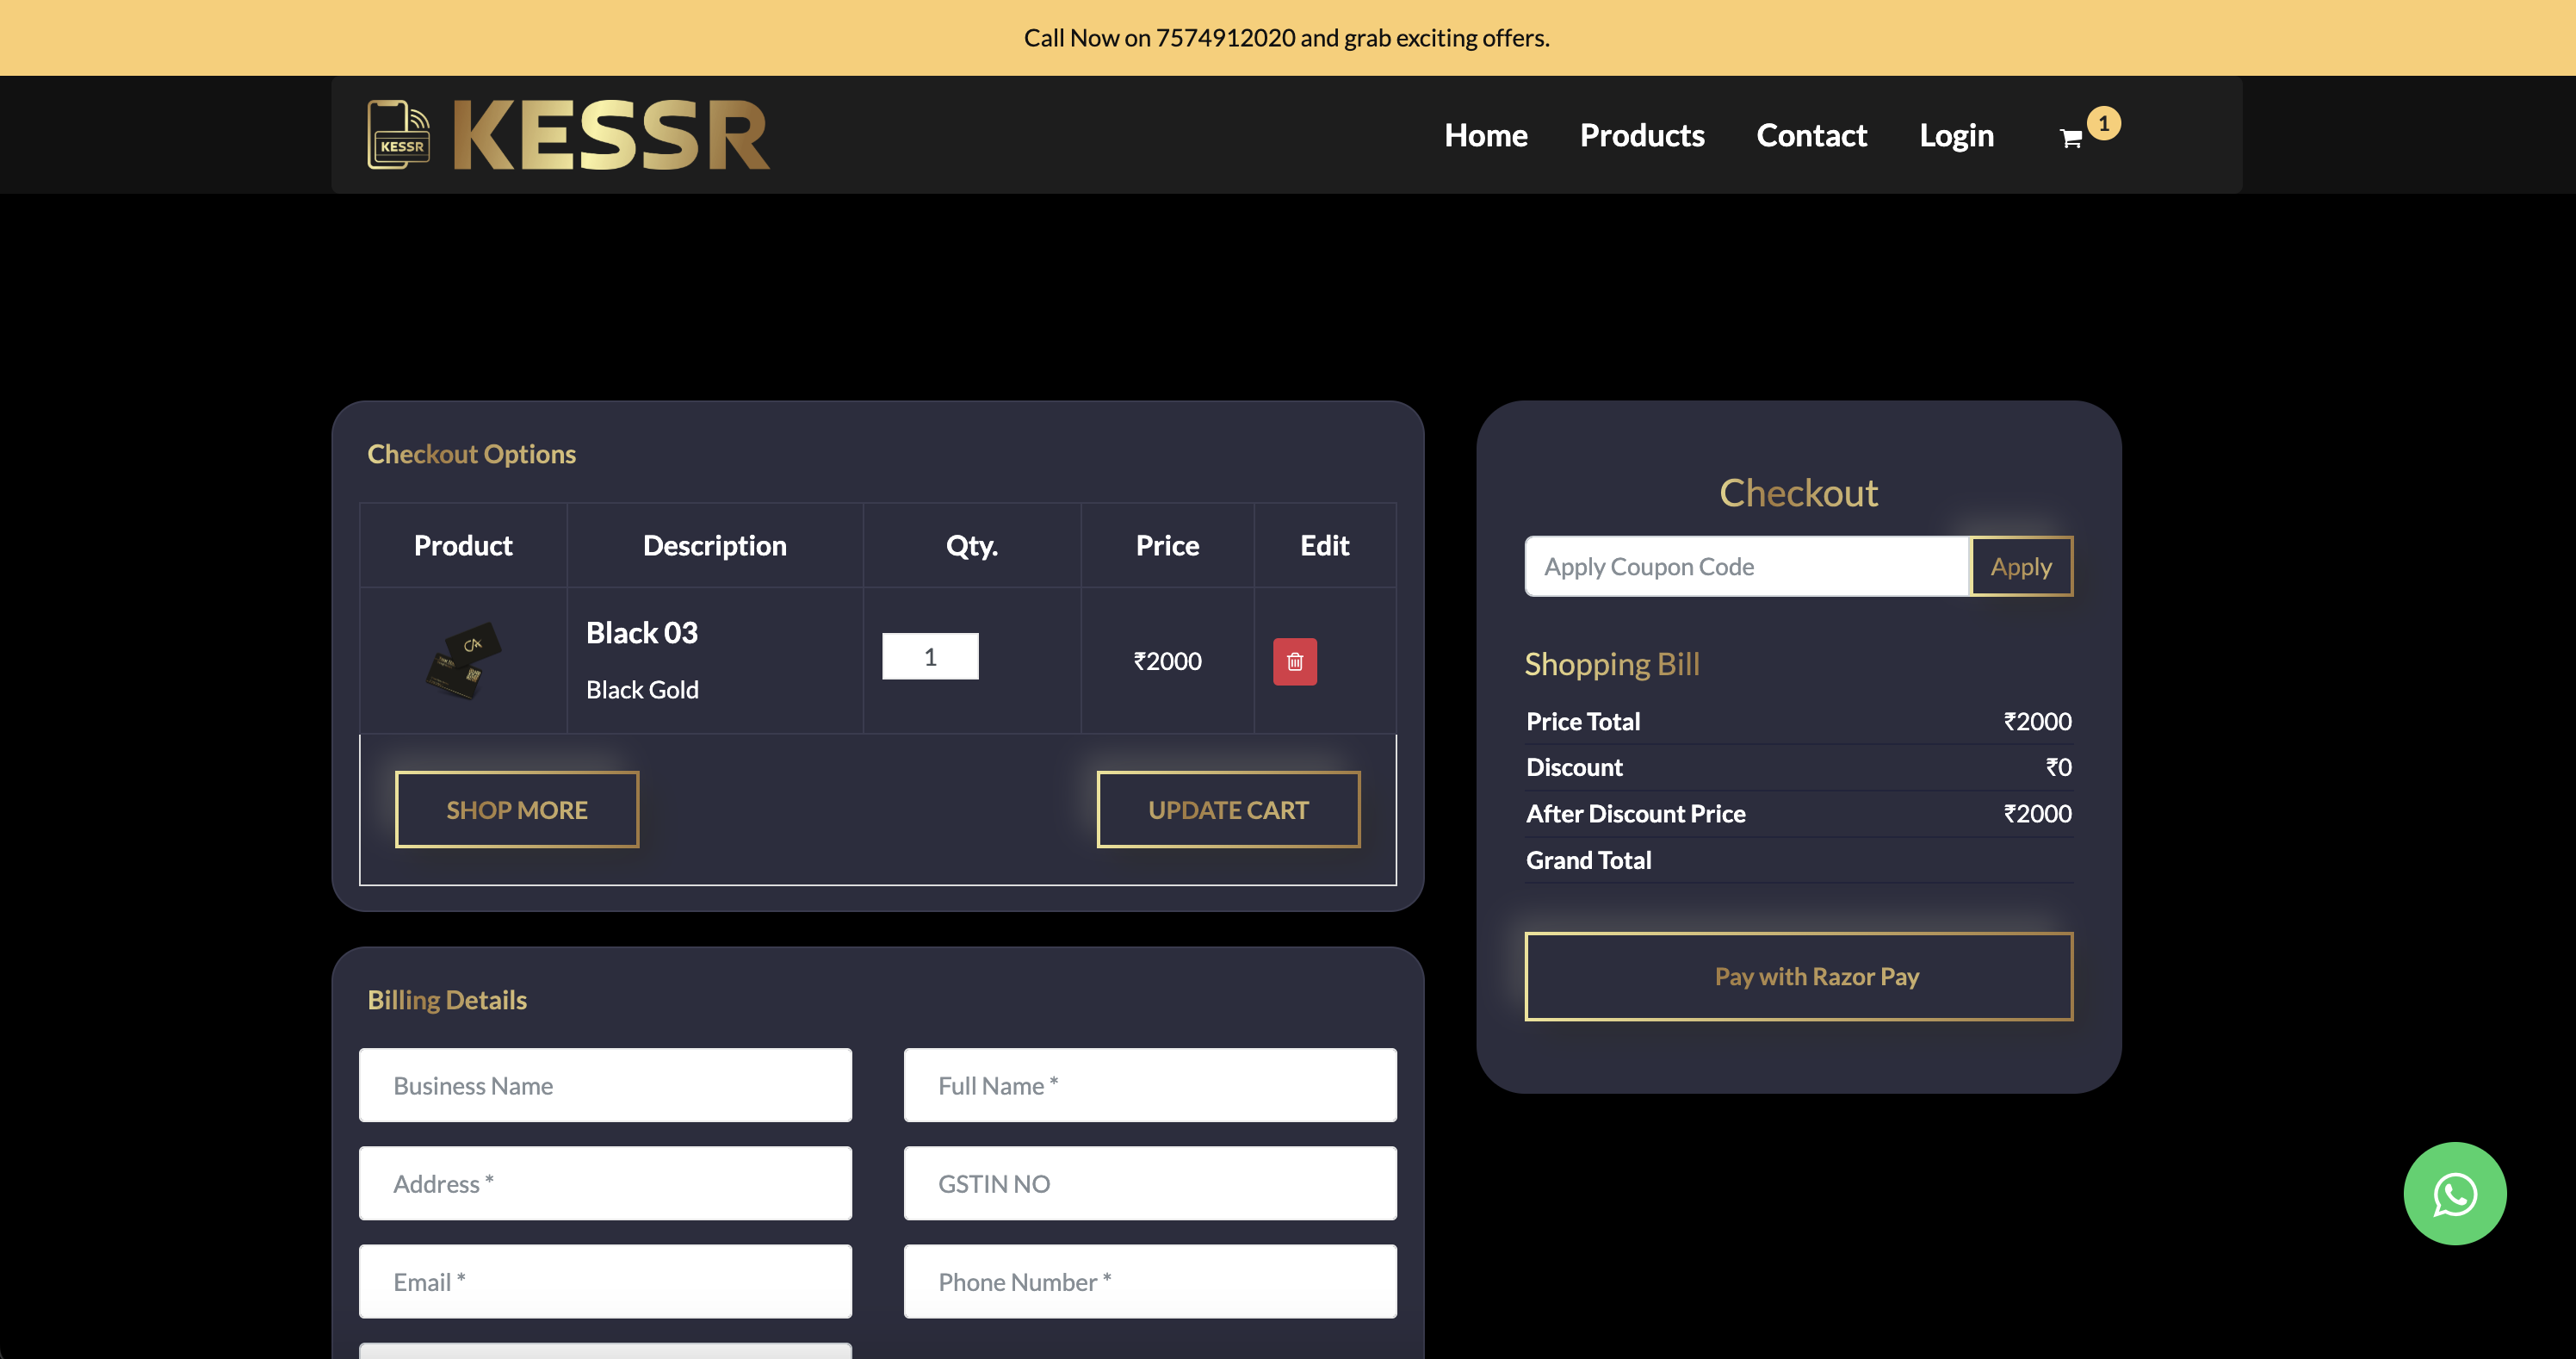Image resolution: width=2576 pixels, height=1359 pixels.
Task: Pay with Razor Pay
Action: click(1798, 976)
